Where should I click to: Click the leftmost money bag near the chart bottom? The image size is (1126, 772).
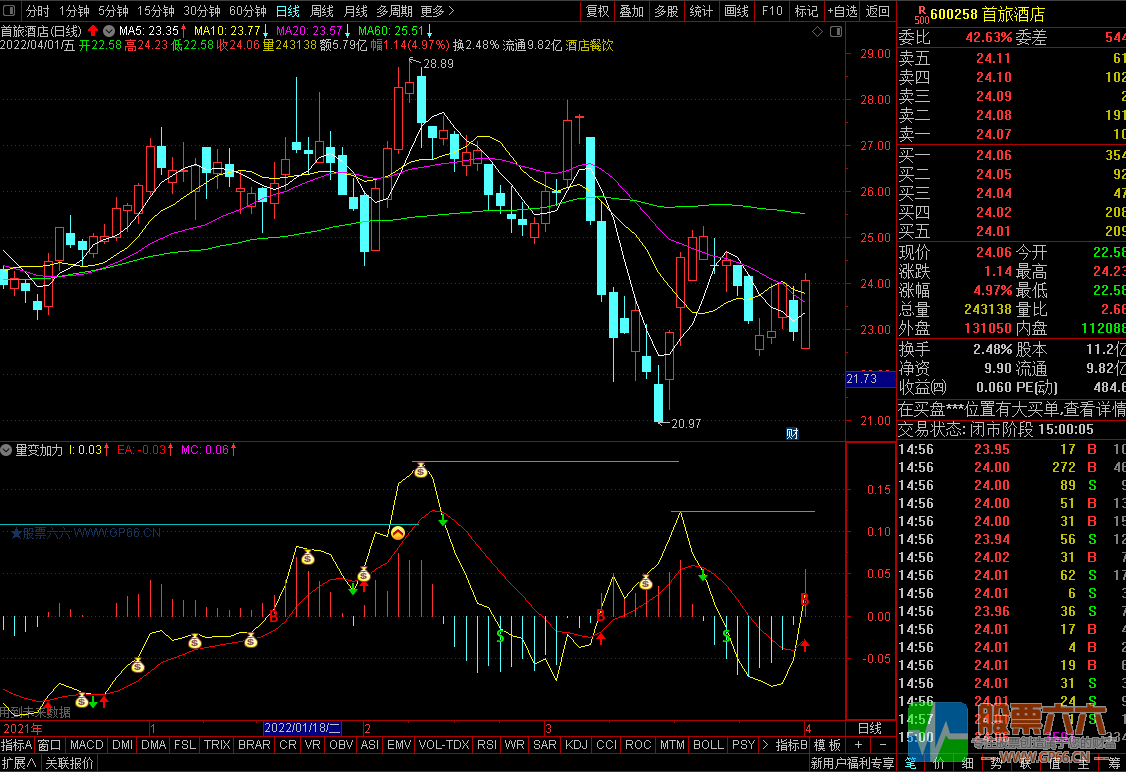(x=82, y=701)
